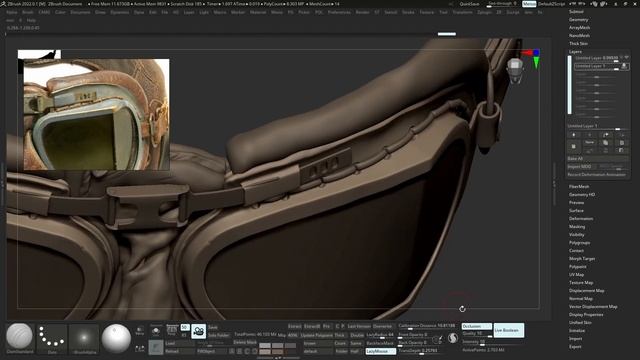Click the light gray color swatch in bottom shelf
Screen dimensions: 640x360
pos(265,346)
